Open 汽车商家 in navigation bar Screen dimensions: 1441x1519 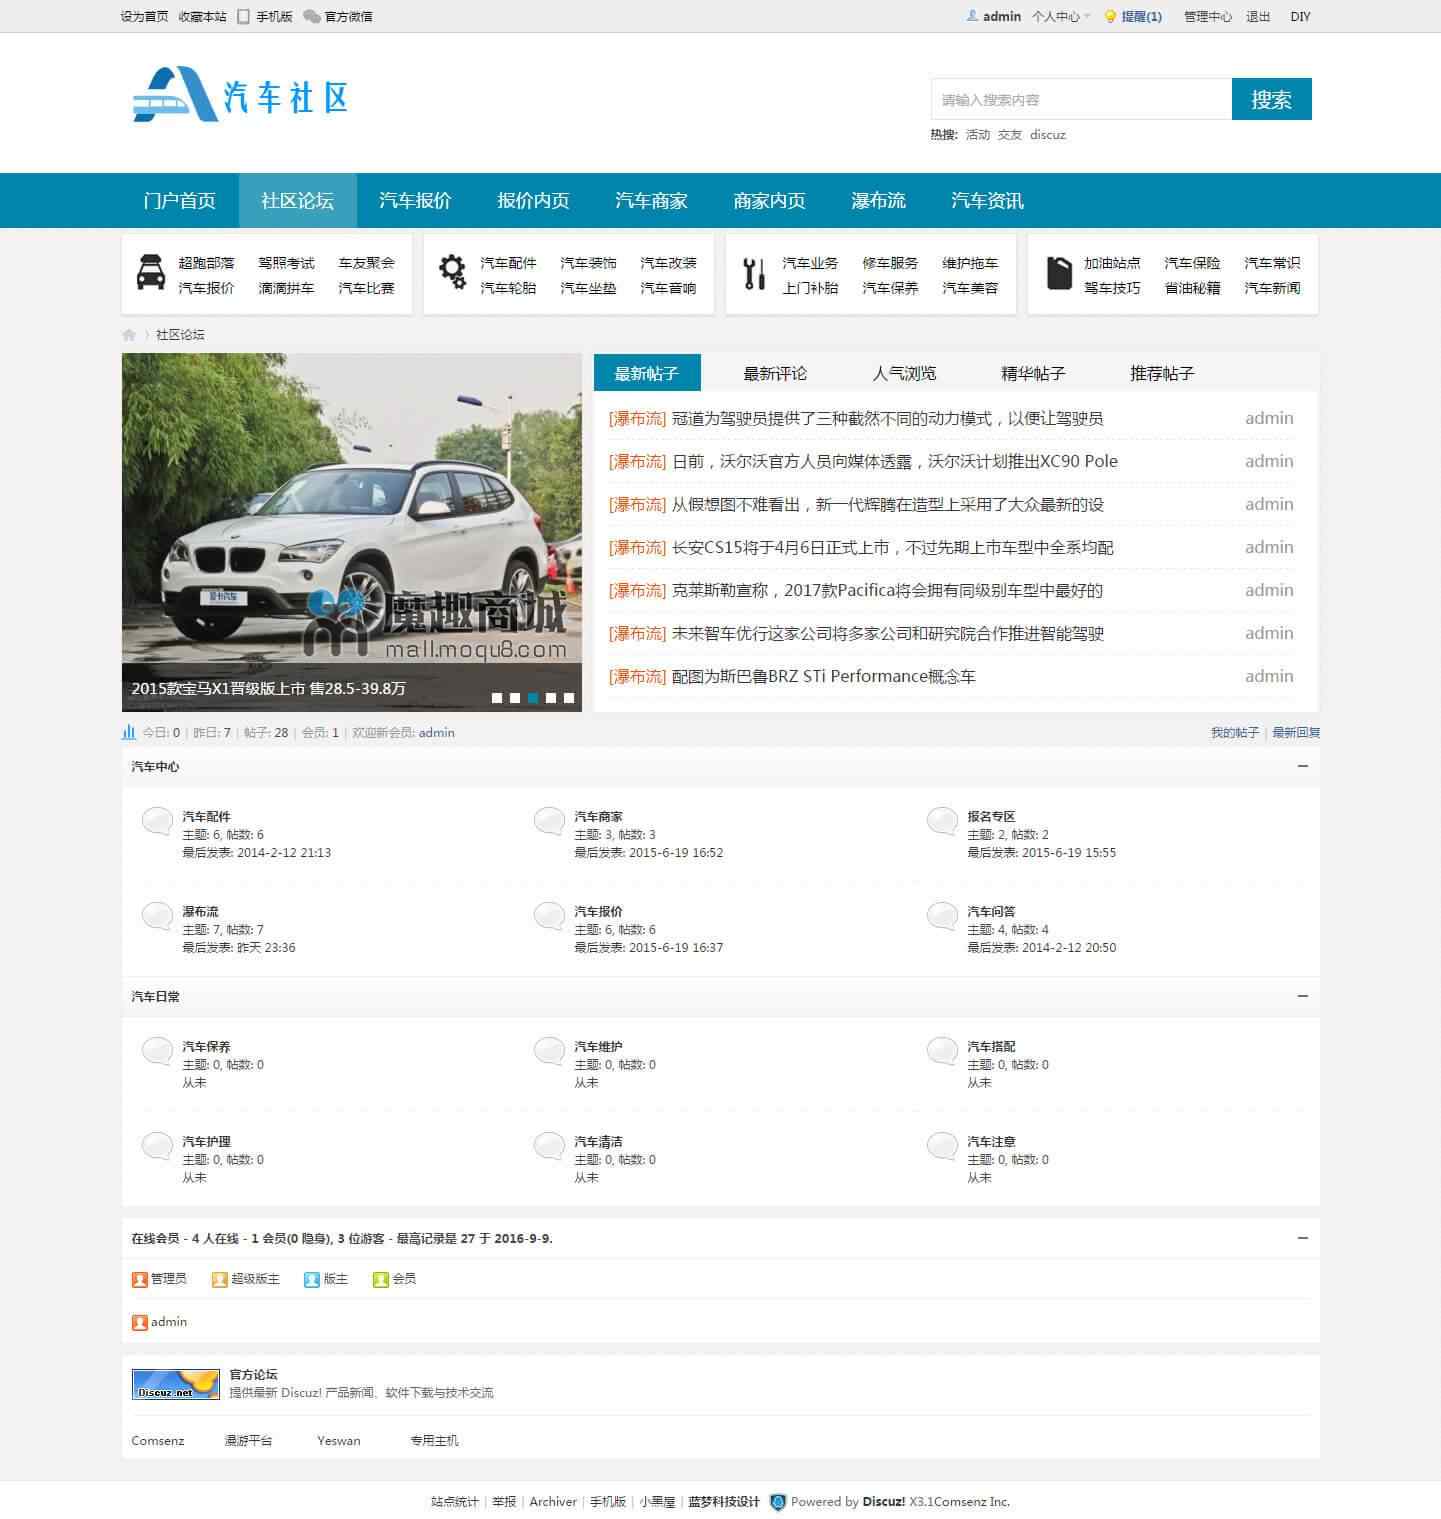[651, 200]
